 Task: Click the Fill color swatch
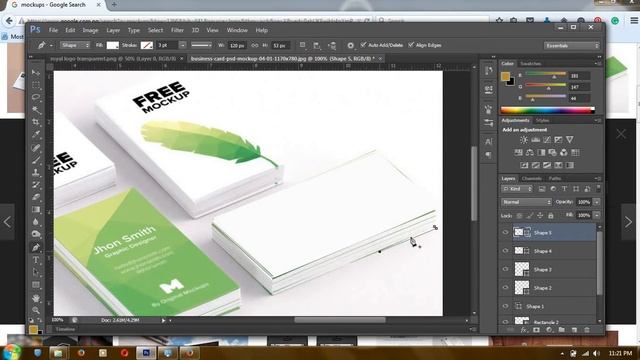[x=112, y=45]
